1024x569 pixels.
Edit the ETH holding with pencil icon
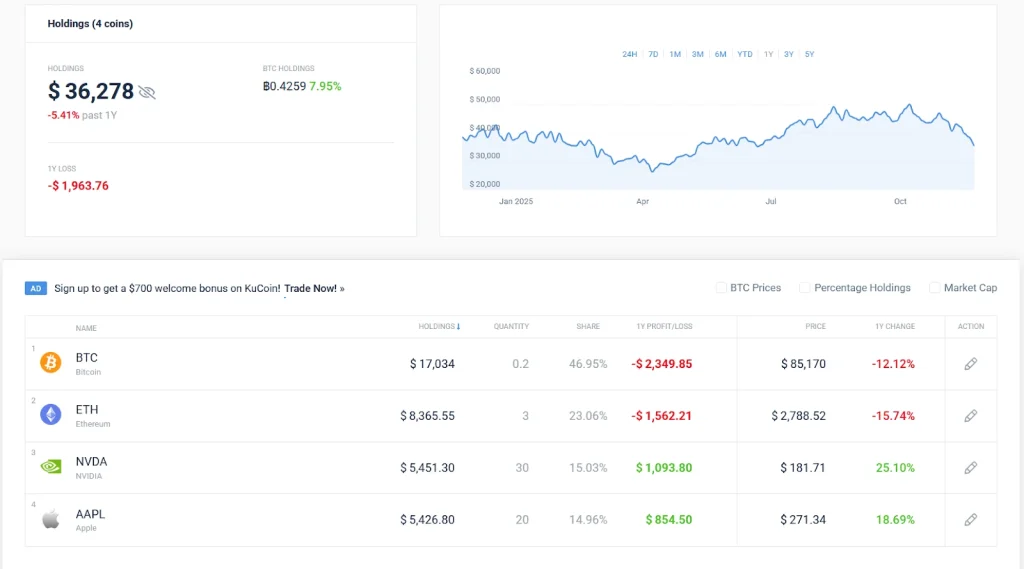coord(970,416)
